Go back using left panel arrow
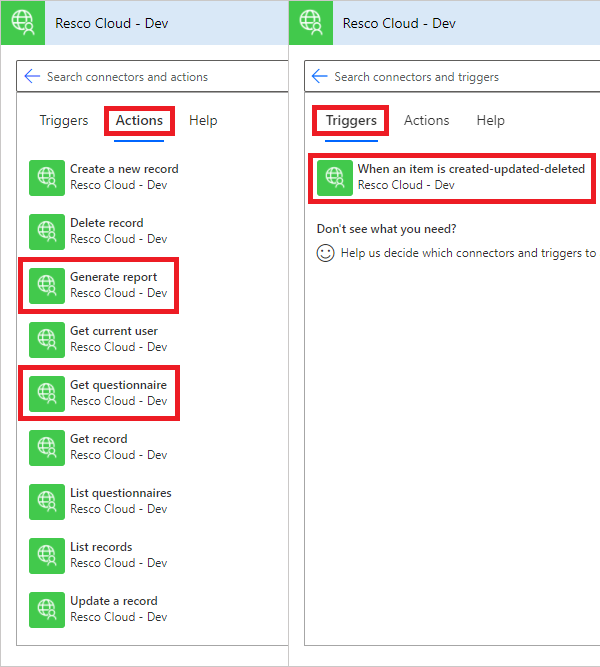Viewport: 600px width, 667px height. (32, 77)
